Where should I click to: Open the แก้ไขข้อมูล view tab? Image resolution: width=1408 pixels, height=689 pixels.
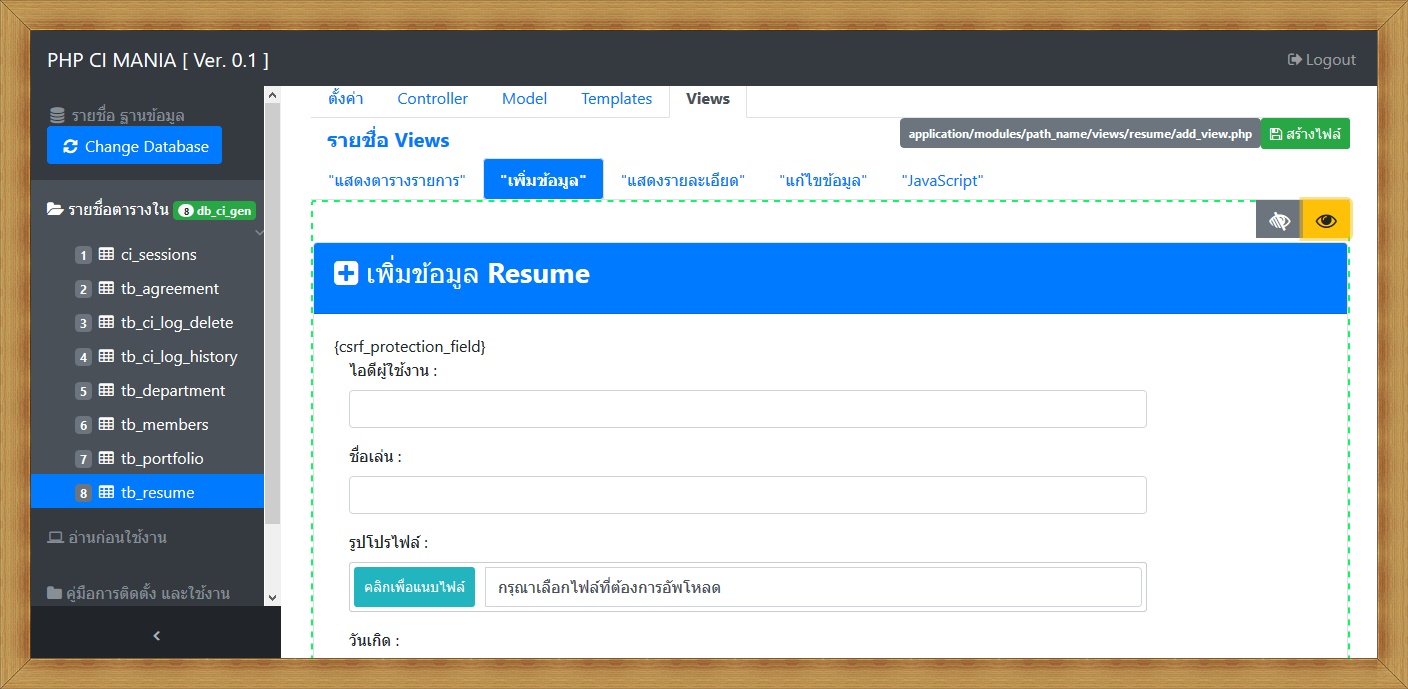(823, 180)
